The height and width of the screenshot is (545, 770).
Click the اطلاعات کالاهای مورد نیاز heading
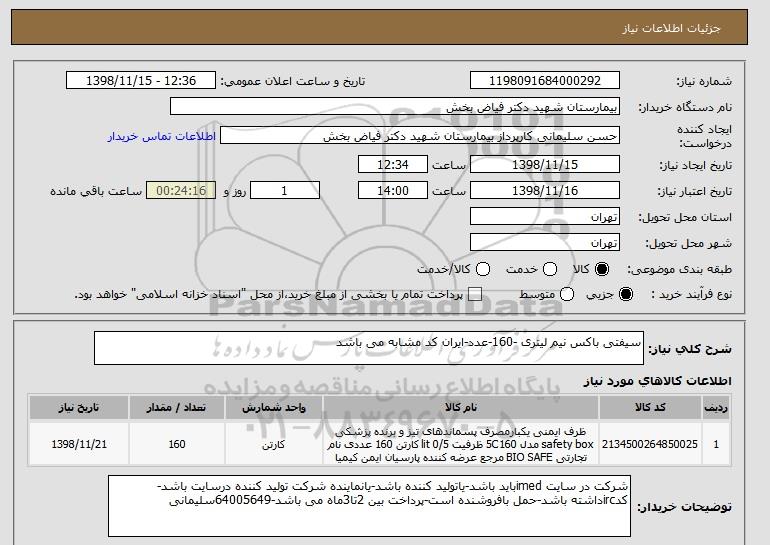coord(658,381)
